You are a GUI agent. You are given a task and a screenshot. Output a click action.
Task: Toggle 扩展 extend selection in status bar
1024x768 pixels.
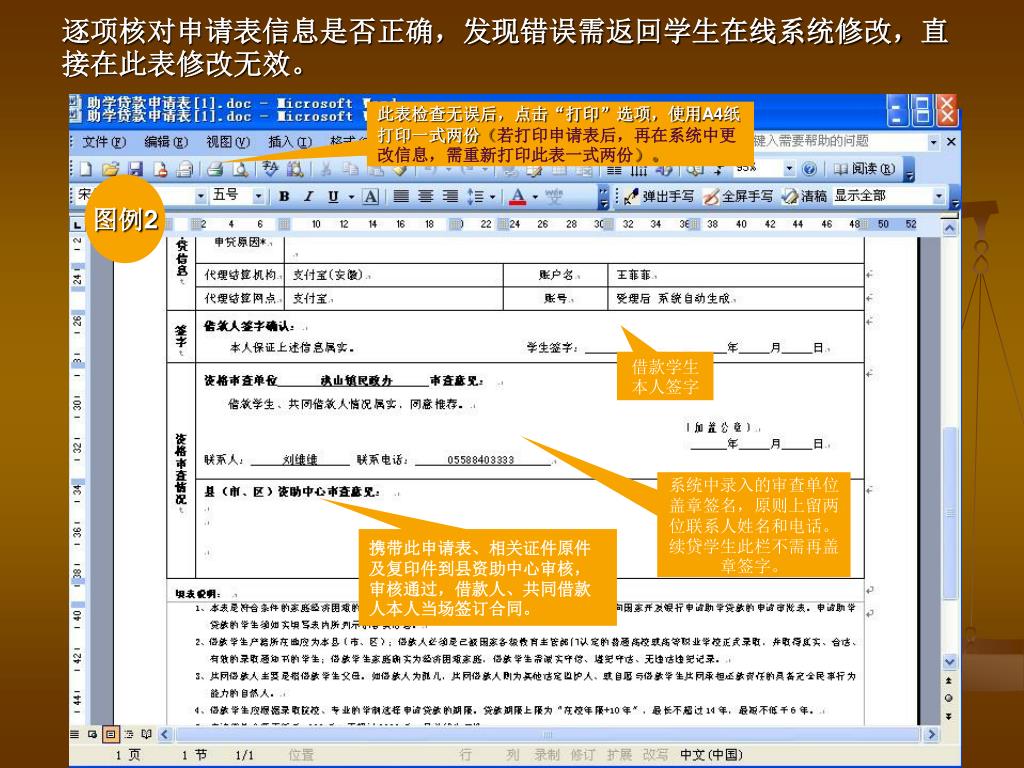[x=619, y=755]
